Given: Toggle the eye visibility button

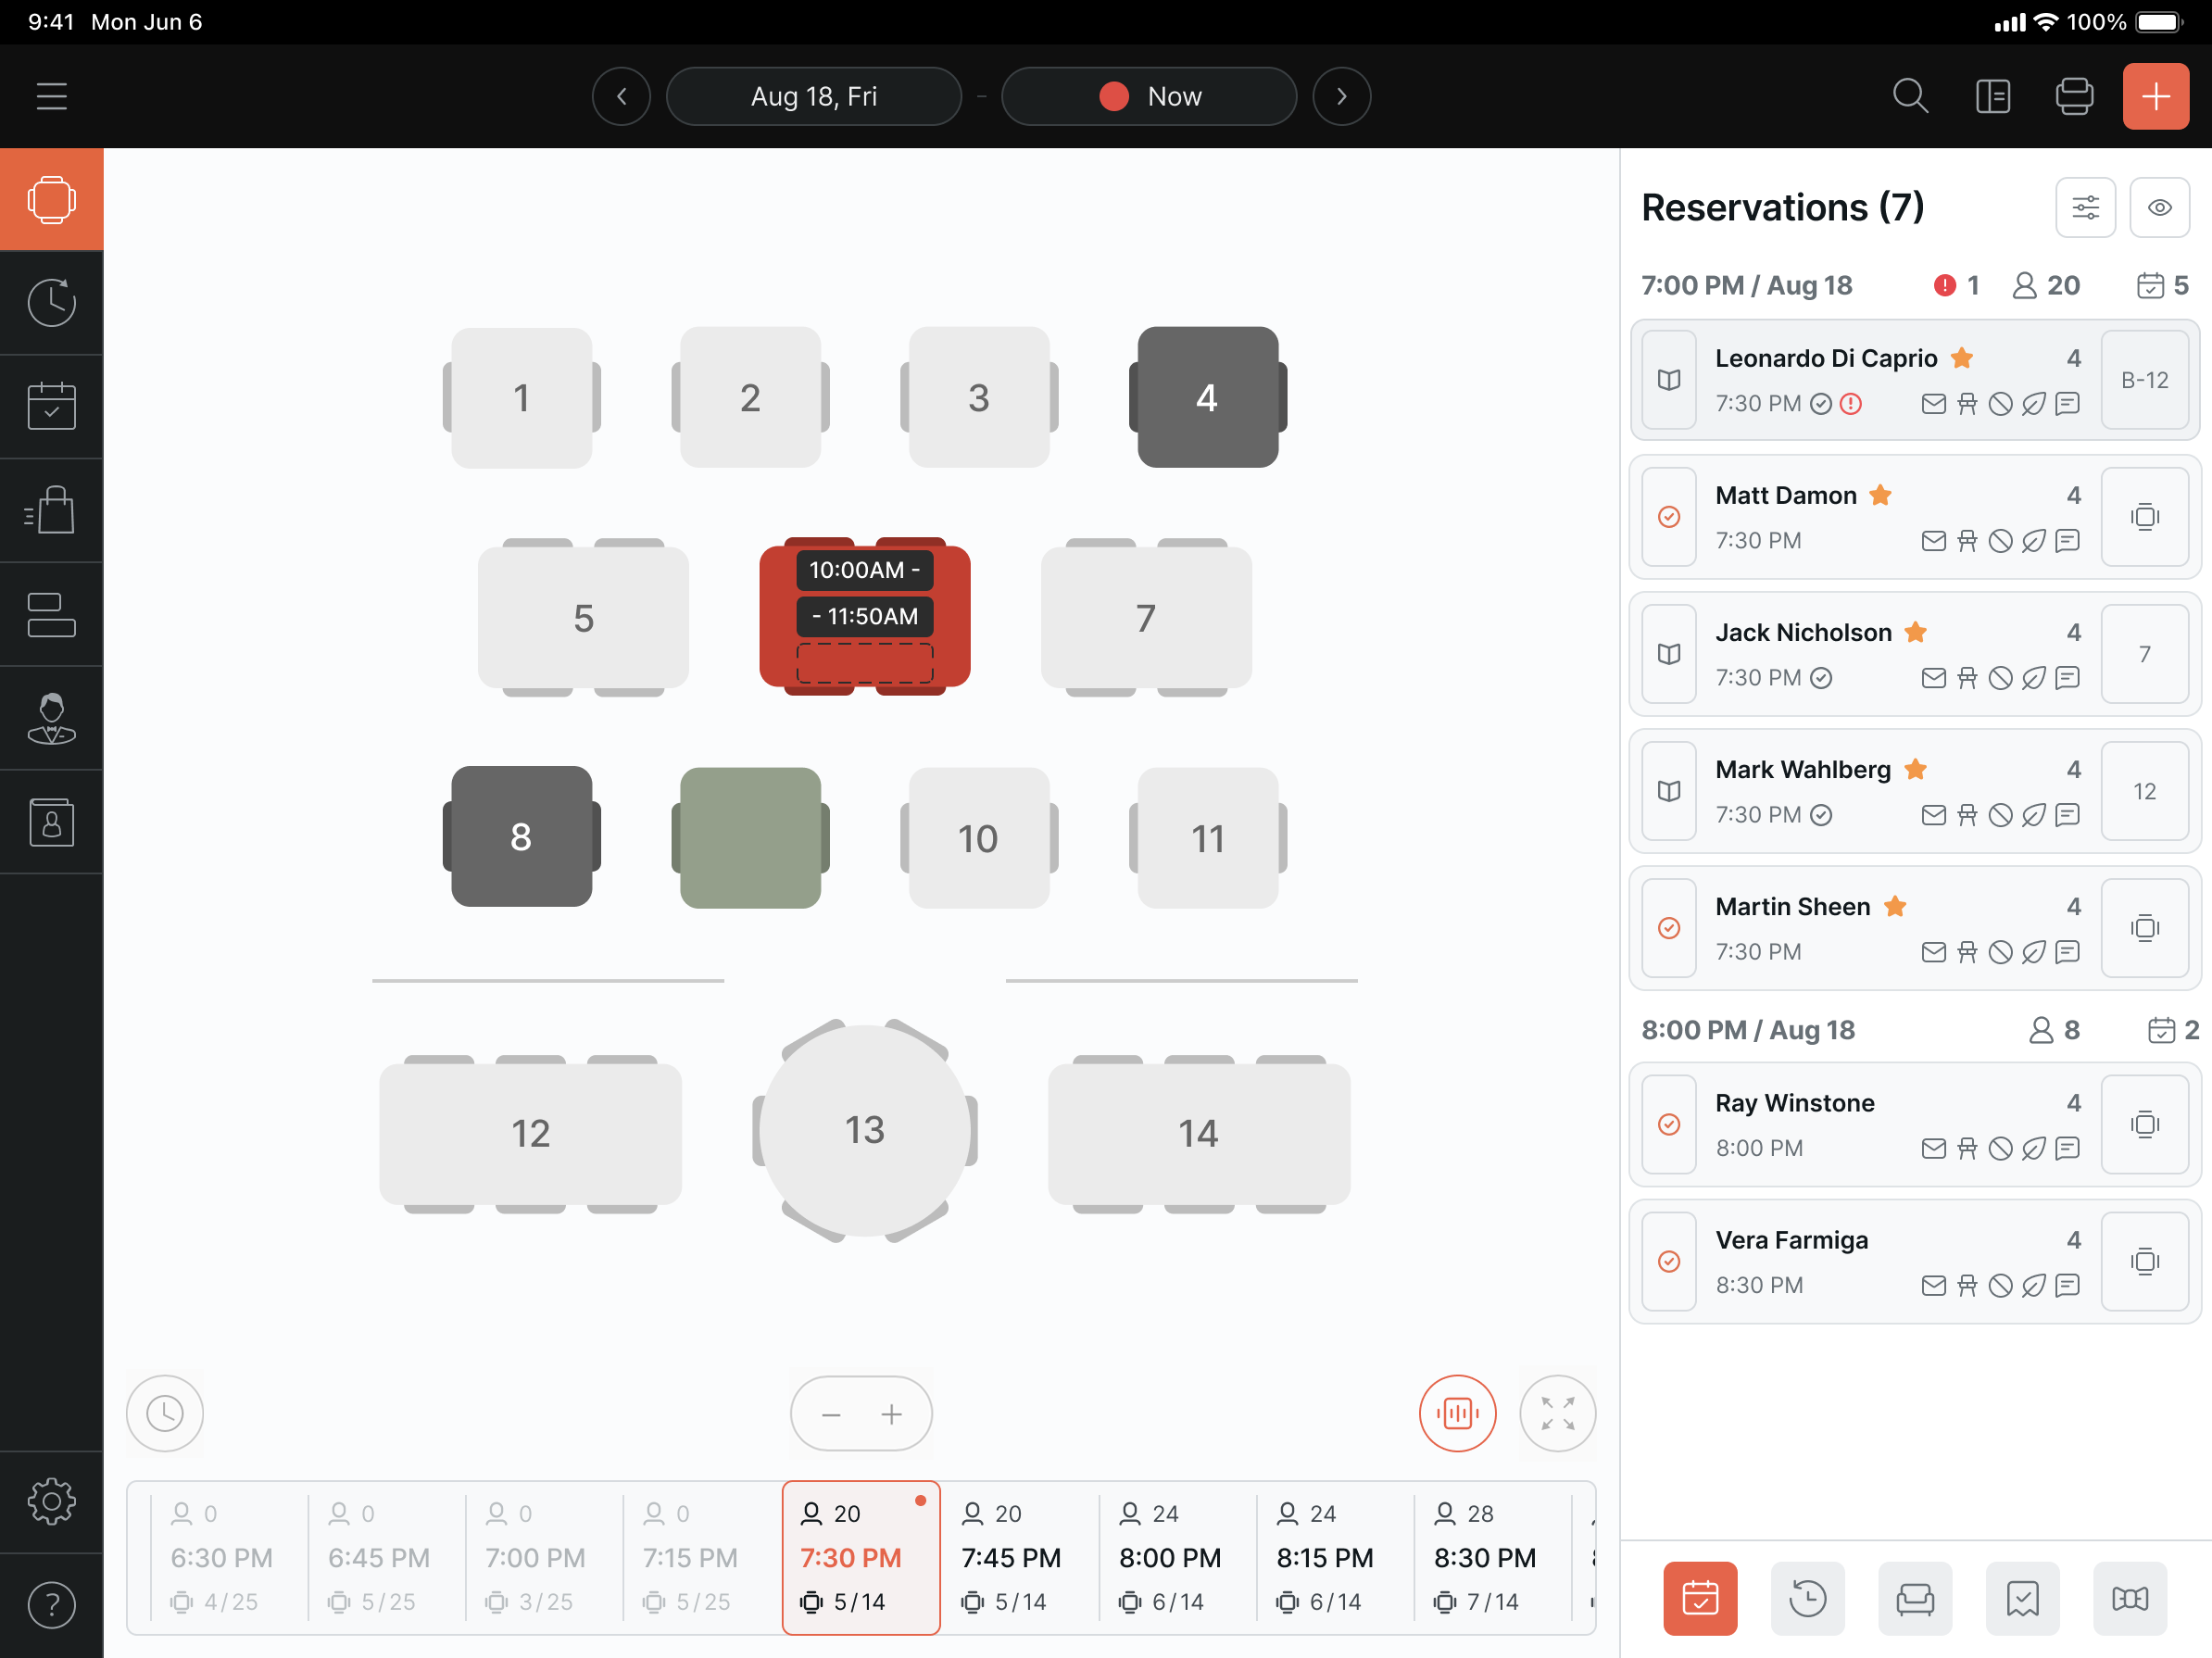Looking at the screenshot, I should 2159,207.
